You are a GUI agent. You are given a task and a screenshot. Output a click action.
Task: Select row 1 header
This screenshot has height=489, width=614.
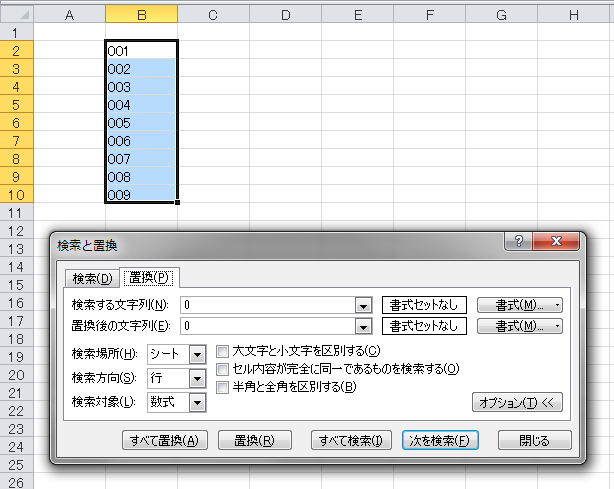(x=16, y=32)
